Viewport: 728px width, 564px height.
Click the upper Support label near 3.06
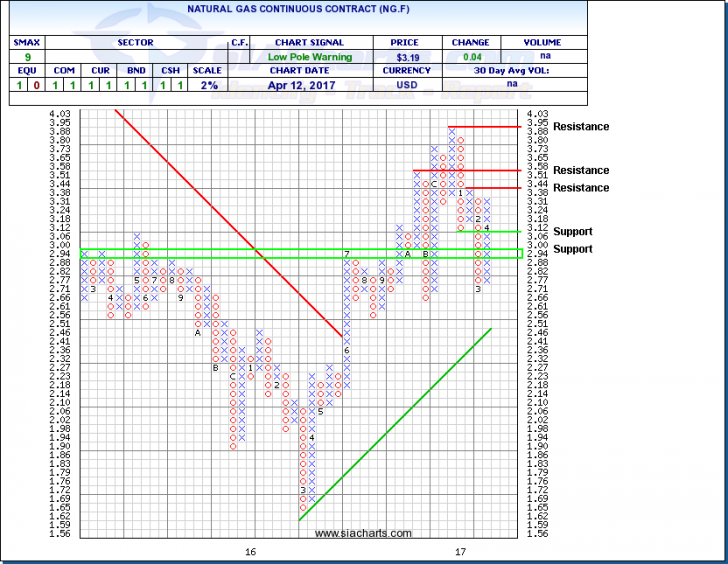(x=572, y=232)
